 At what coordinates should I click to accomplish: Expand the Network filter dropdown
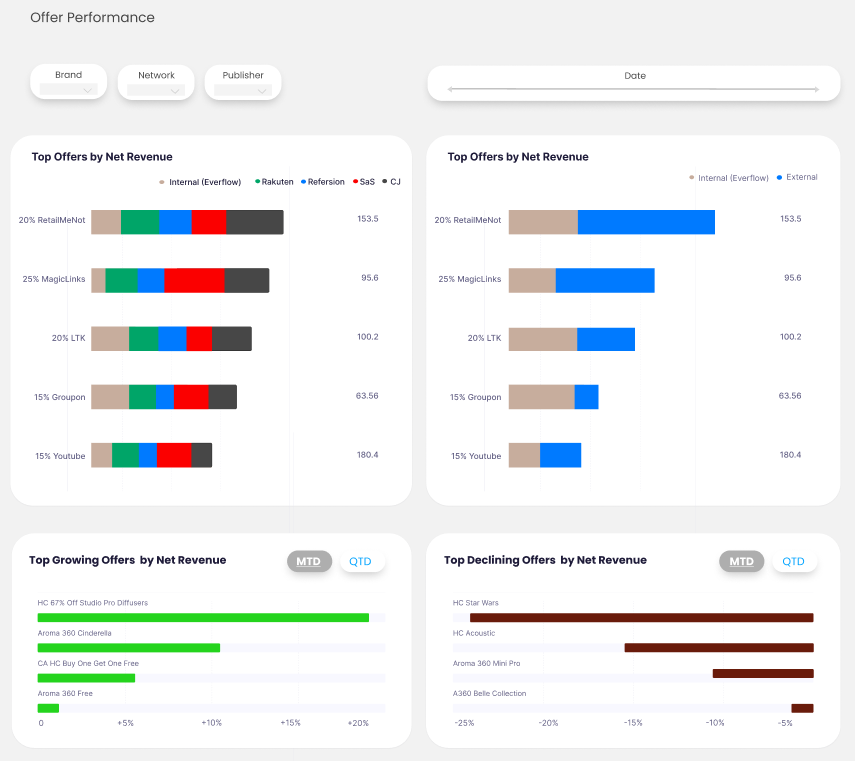(156, 90)
